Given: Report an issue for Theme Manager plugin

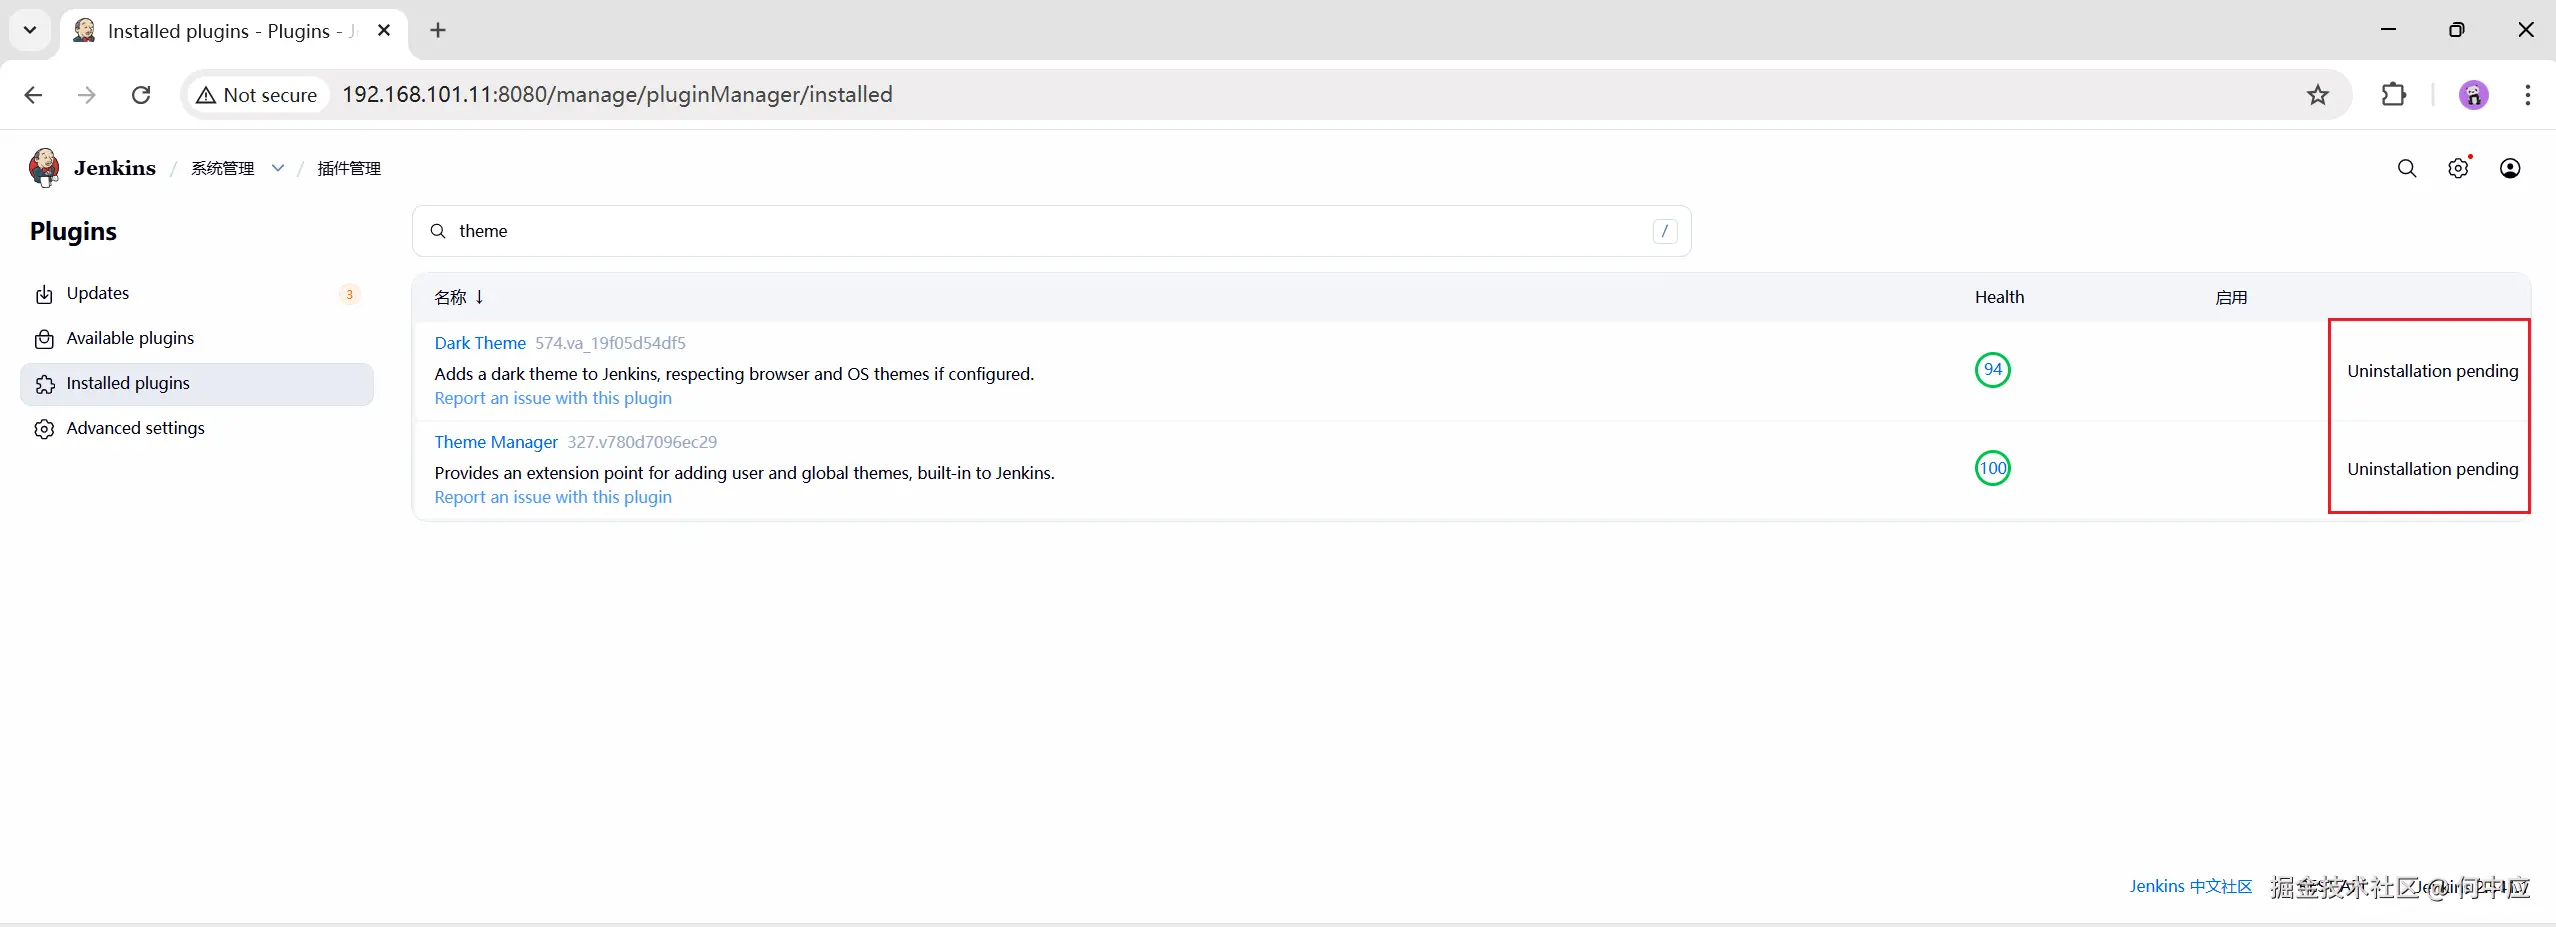Looking at the screenshot, I should click(x=553, y=497).
